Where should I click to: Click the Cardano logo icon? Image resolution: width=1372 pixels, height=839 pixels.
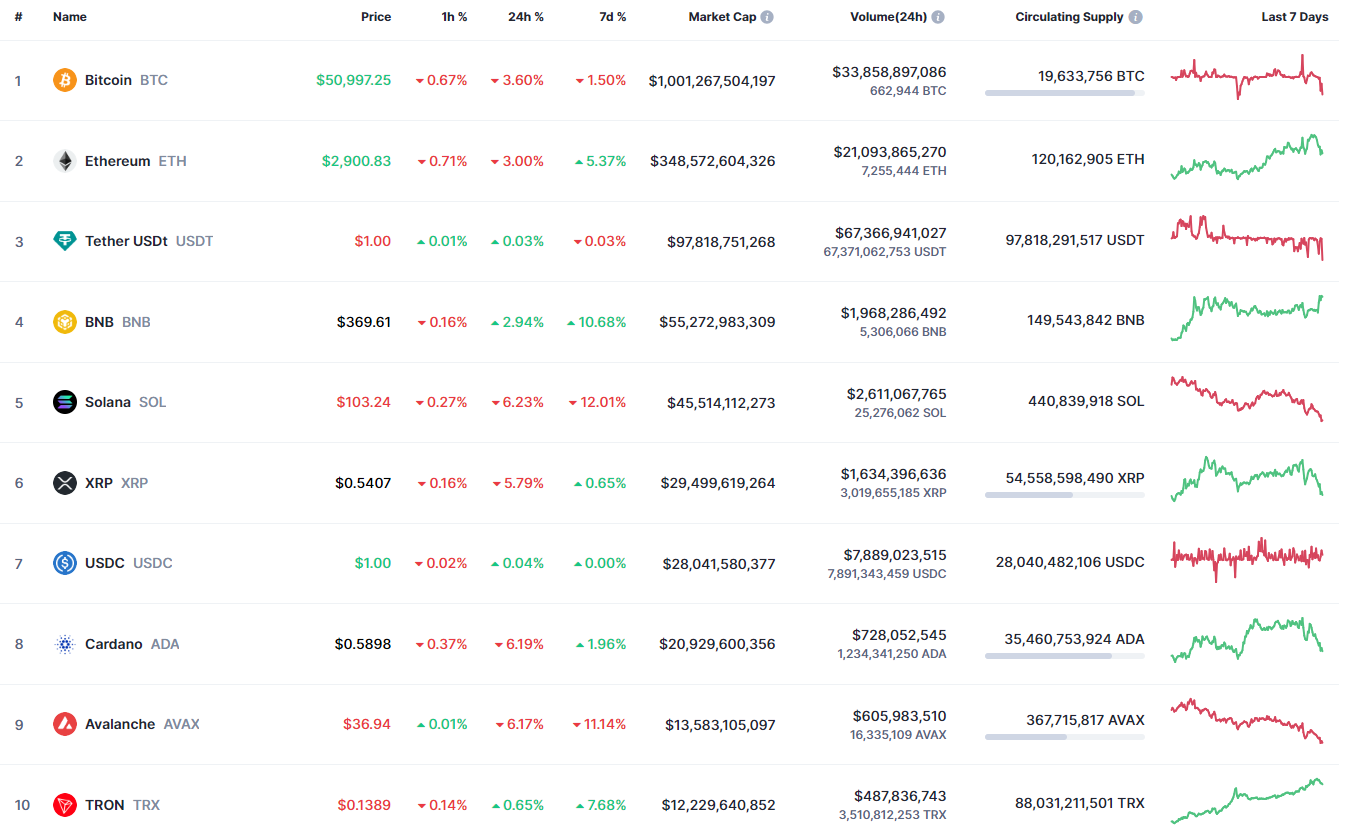point(65,644)
